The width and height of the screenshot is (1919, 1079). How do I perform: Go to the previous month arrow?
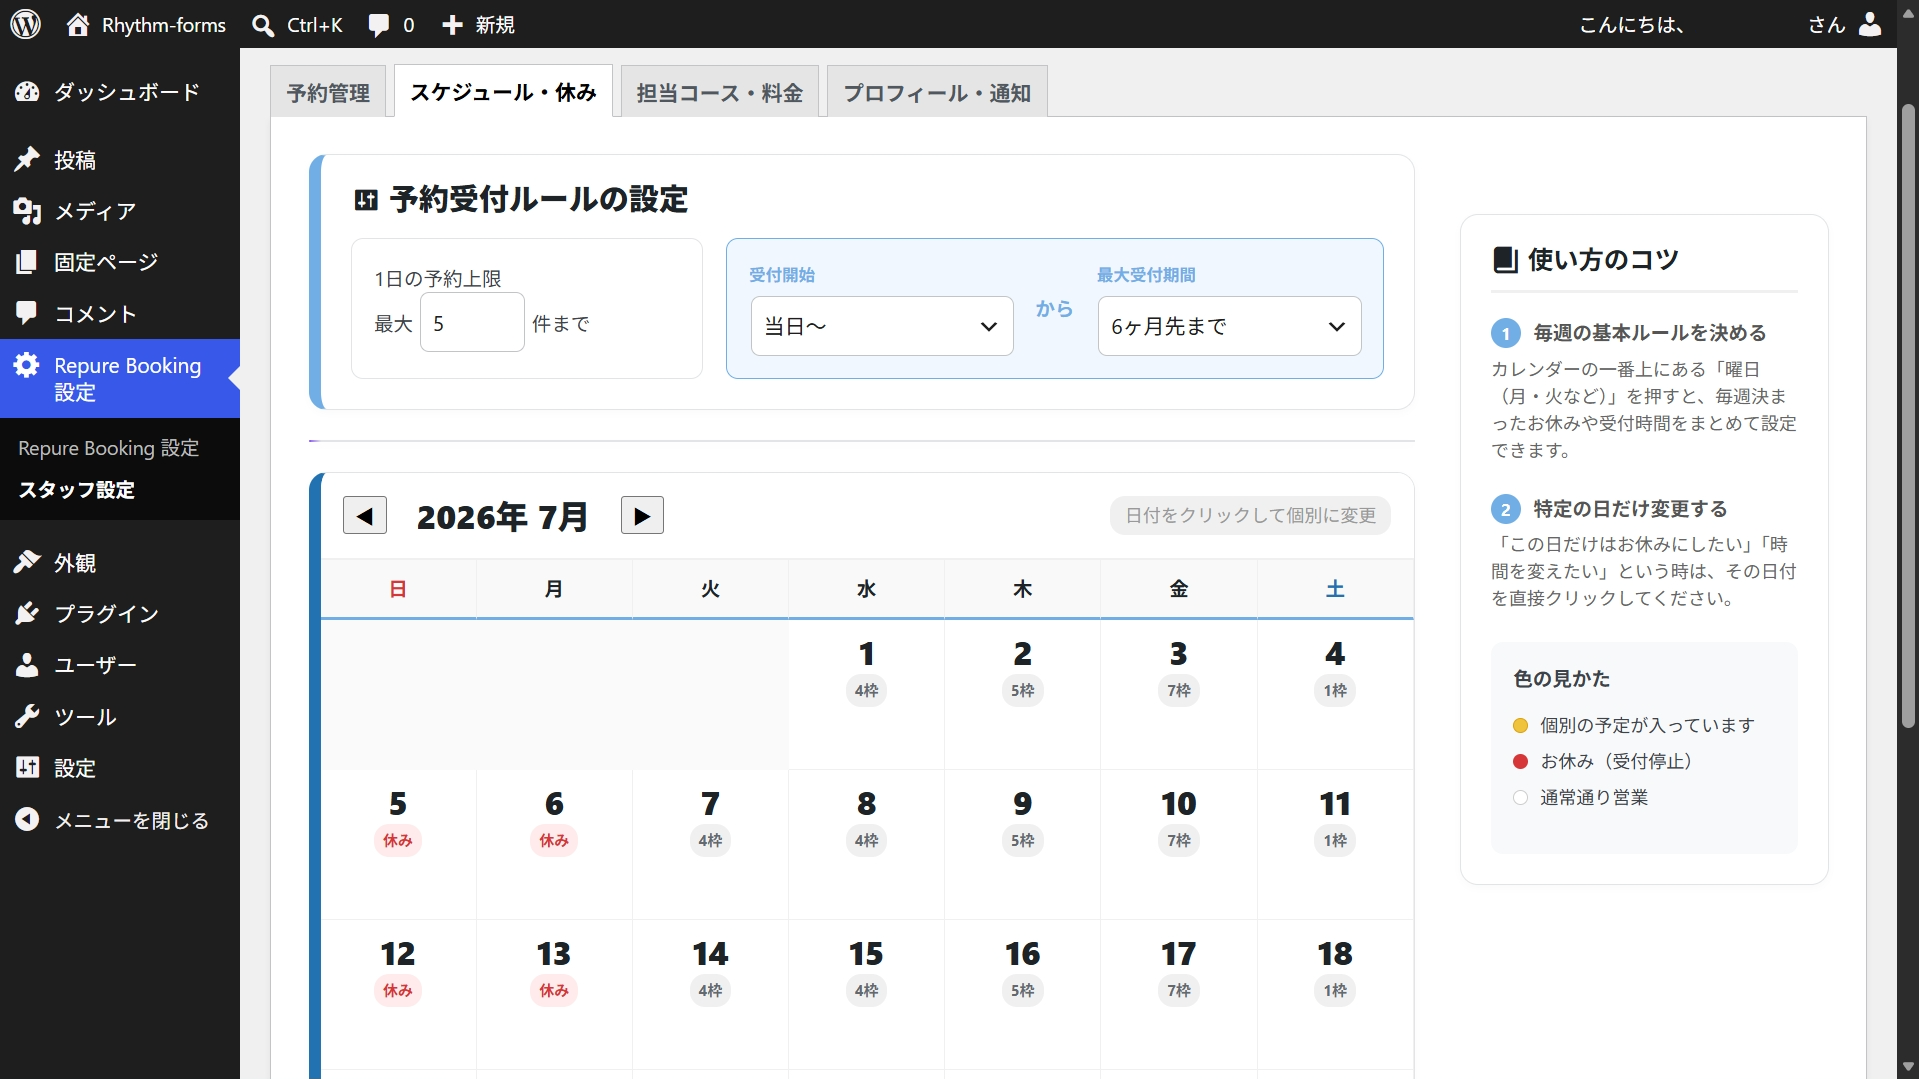(365, 516)
